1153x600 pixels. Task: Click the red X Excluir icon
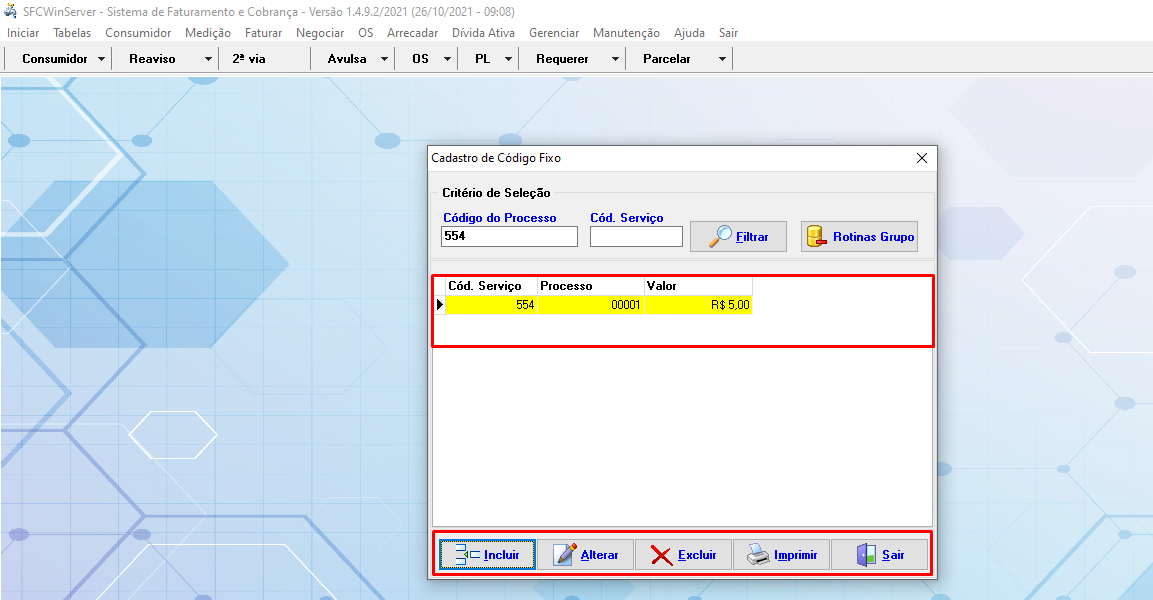(x=661, y=555)
